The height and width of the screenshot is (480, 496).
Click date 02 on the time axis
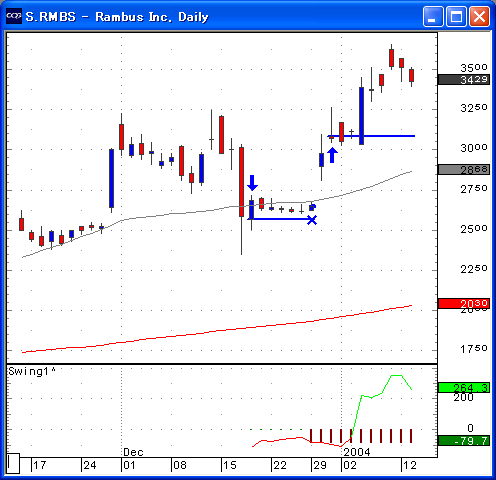pyautogui.click(x=350, y=465)
